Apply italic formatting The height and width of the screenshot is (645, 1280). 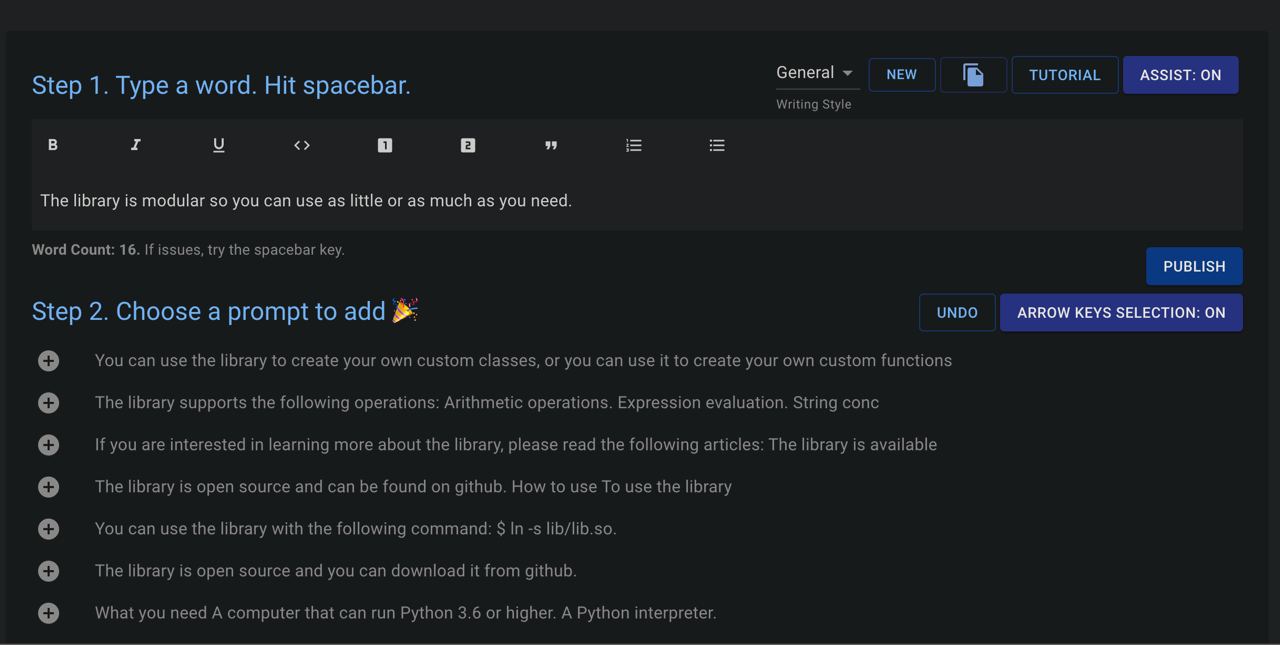(x=136, y=145)
